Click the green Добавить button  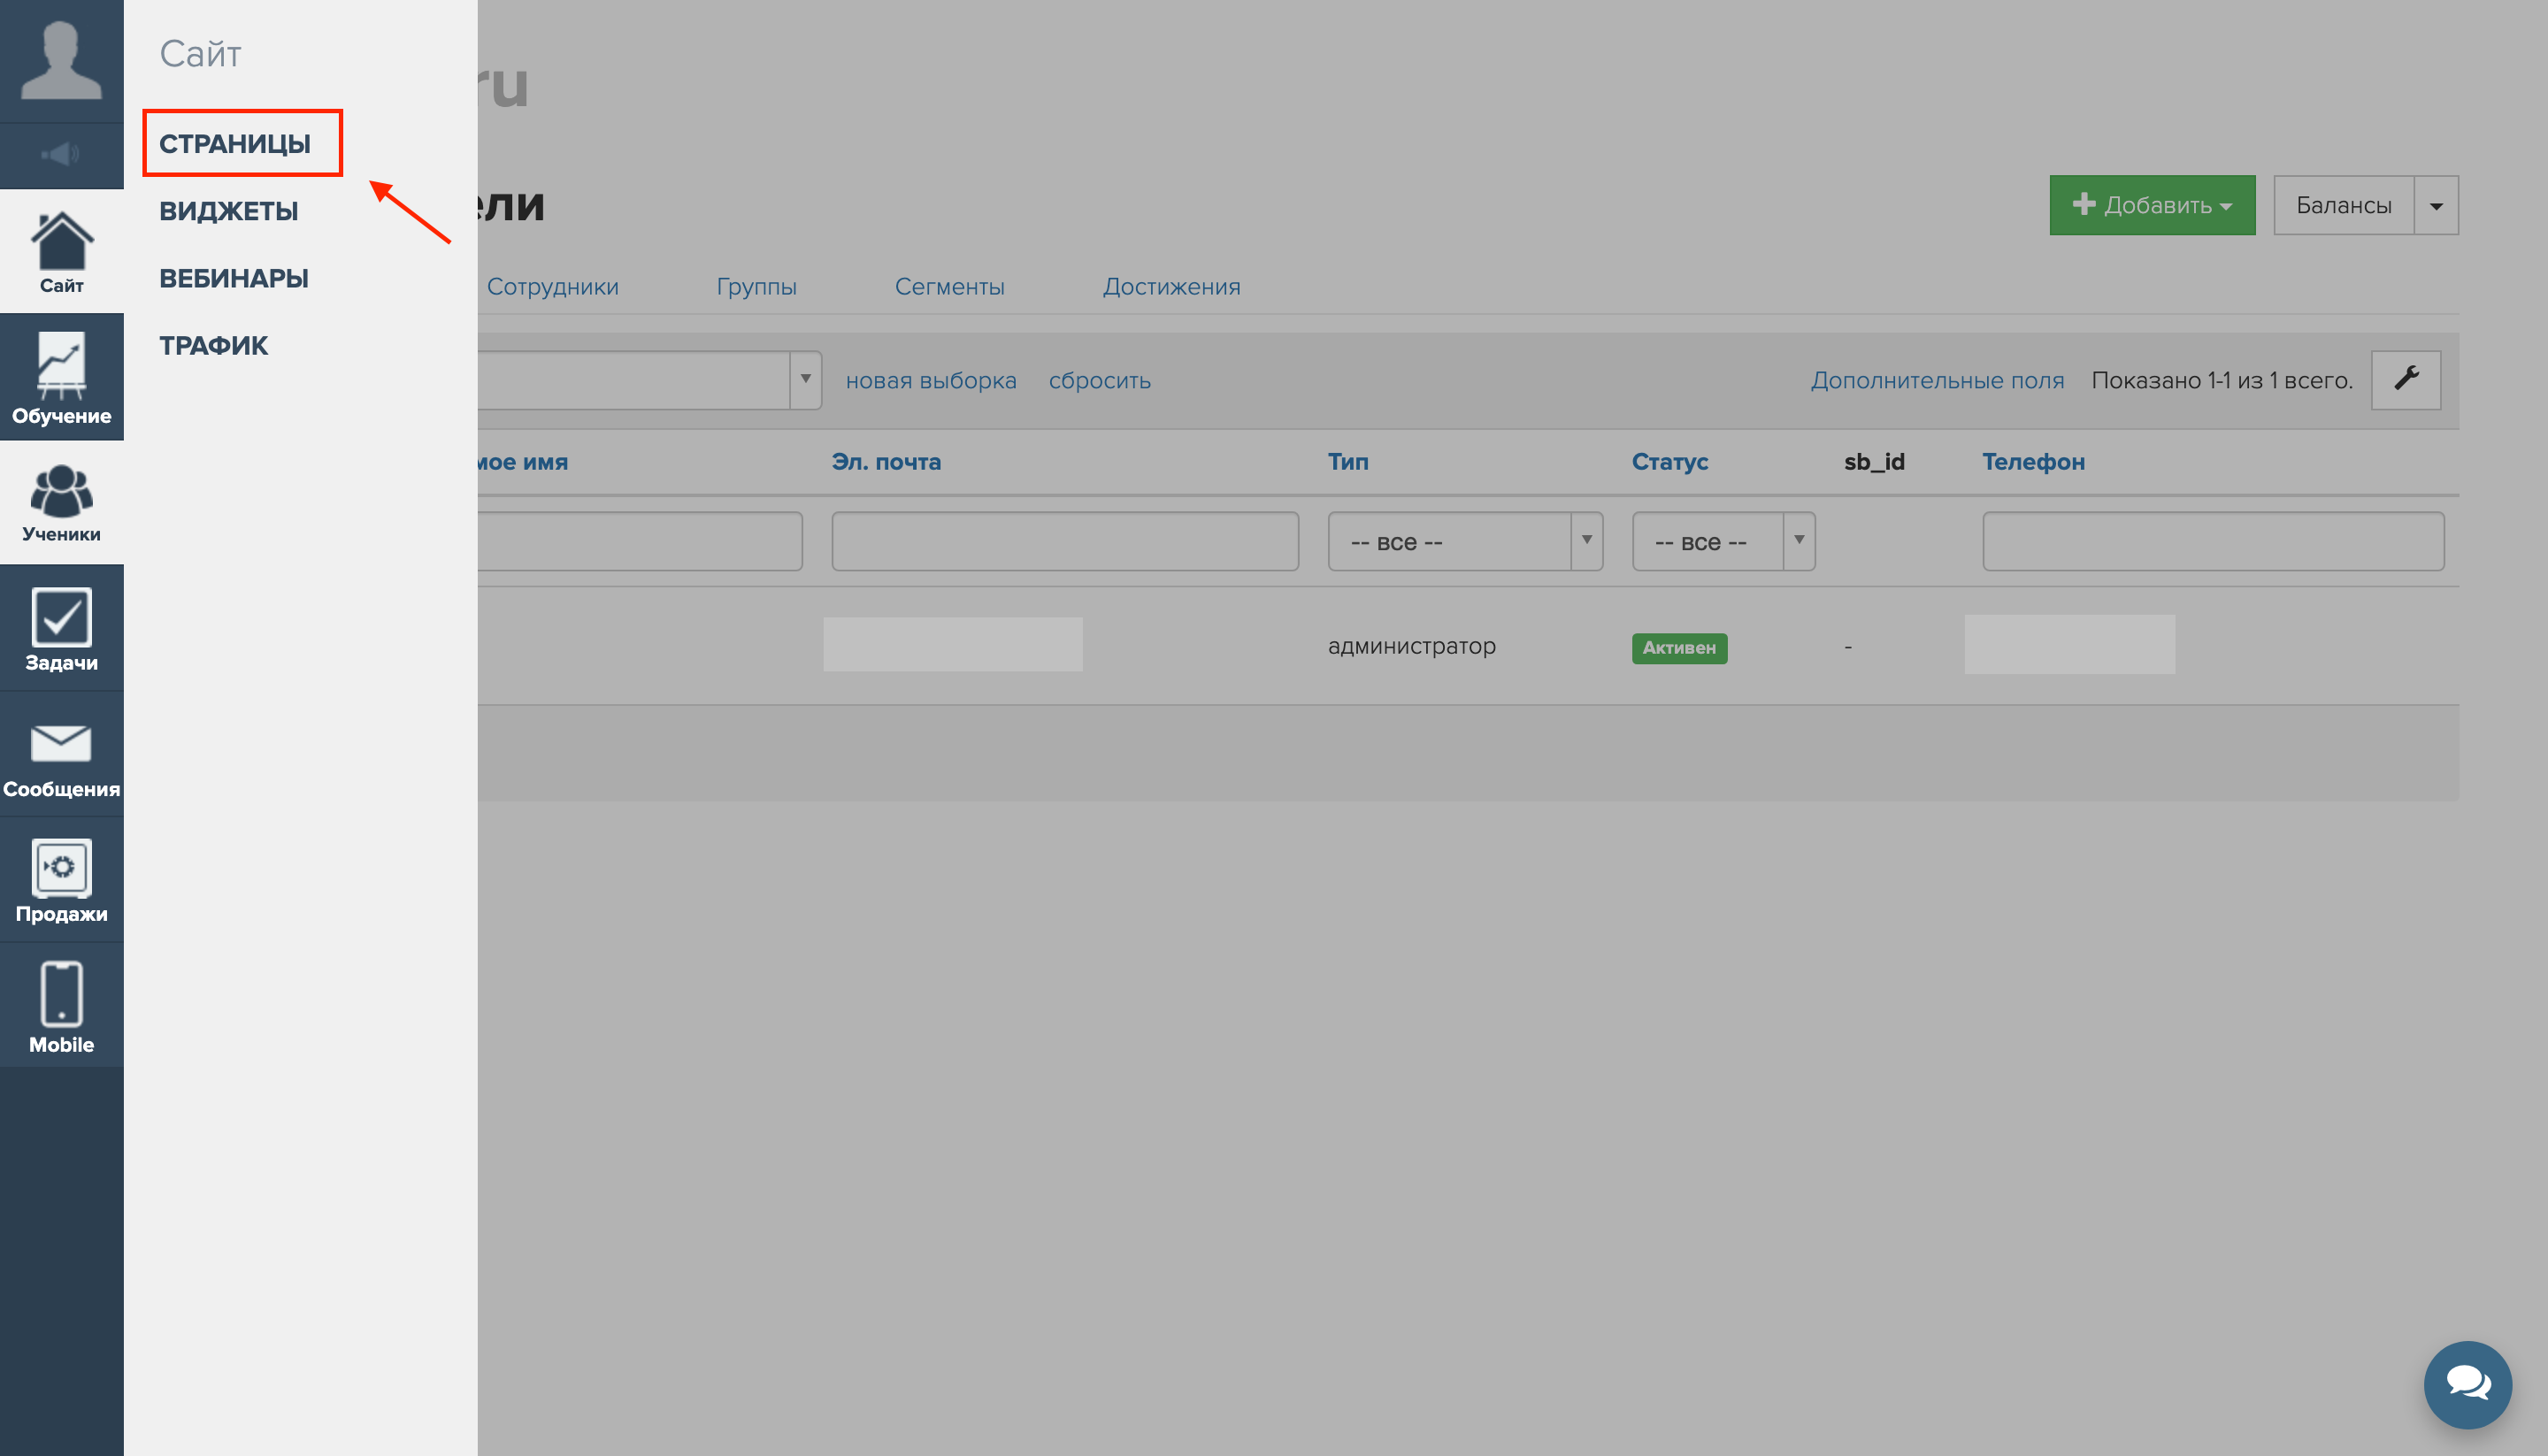point(2152,205)
